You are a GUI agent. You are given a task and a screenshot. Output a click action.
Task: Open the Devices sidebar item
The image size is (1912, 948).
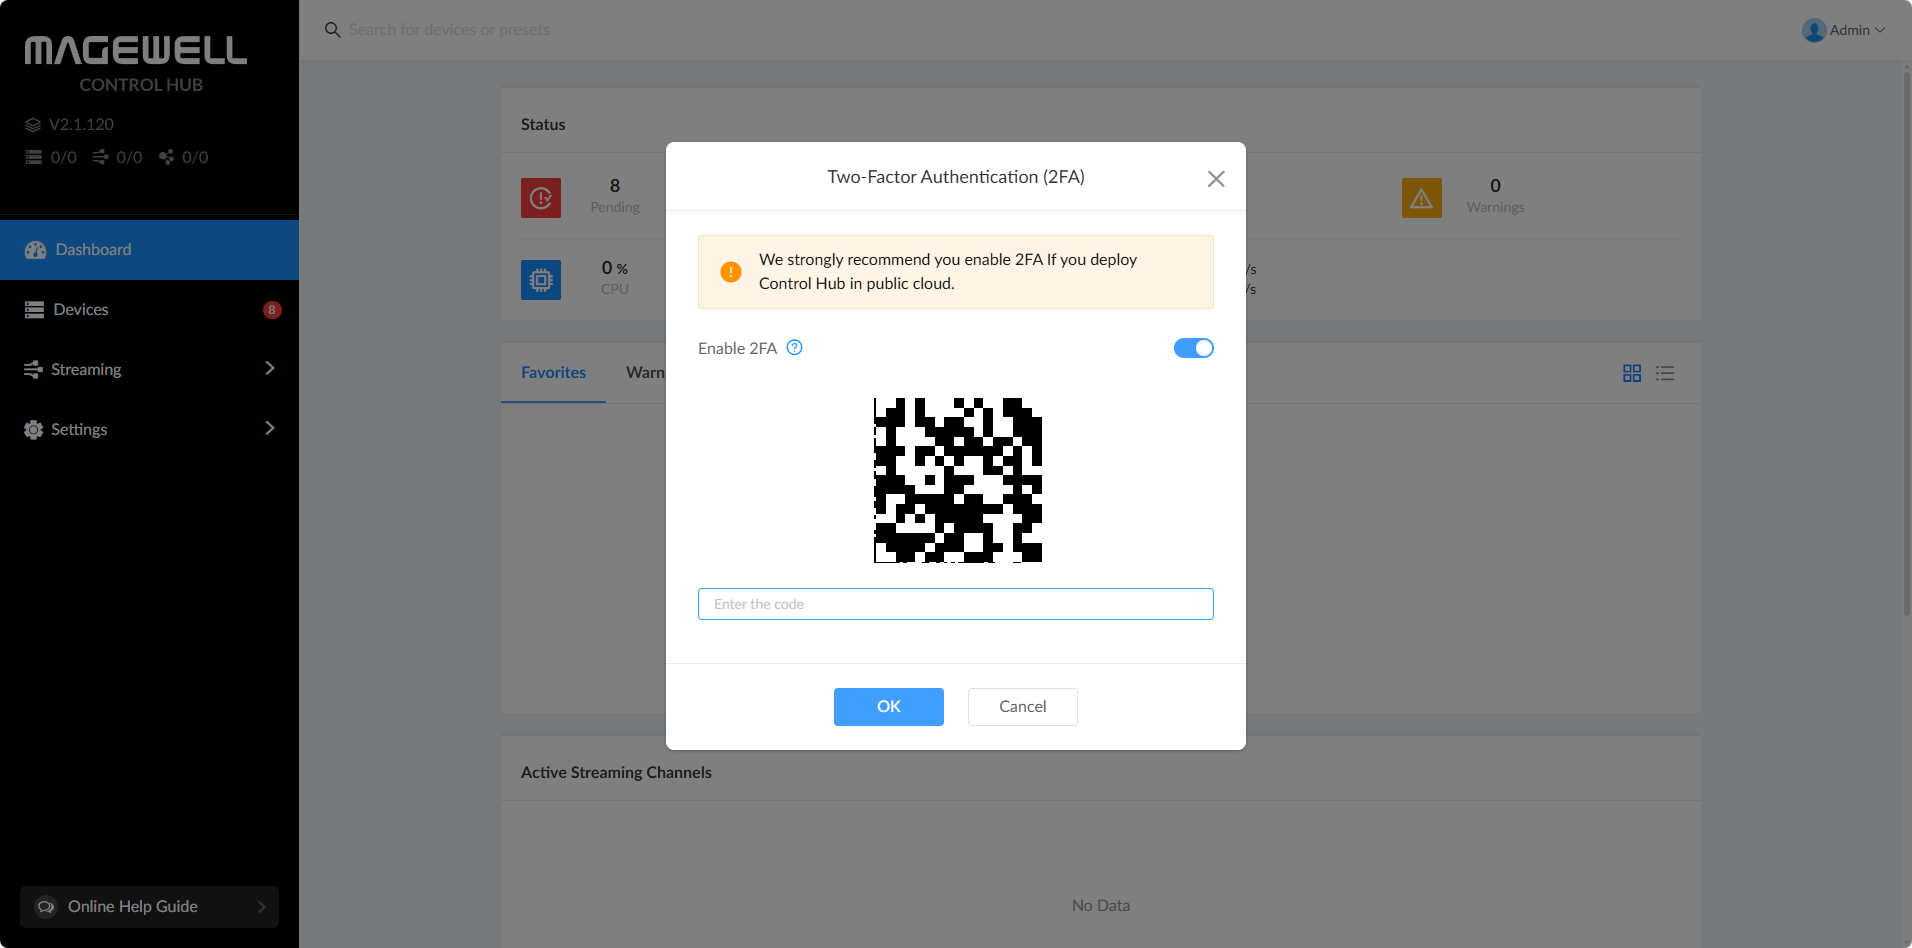click(149, 310)
